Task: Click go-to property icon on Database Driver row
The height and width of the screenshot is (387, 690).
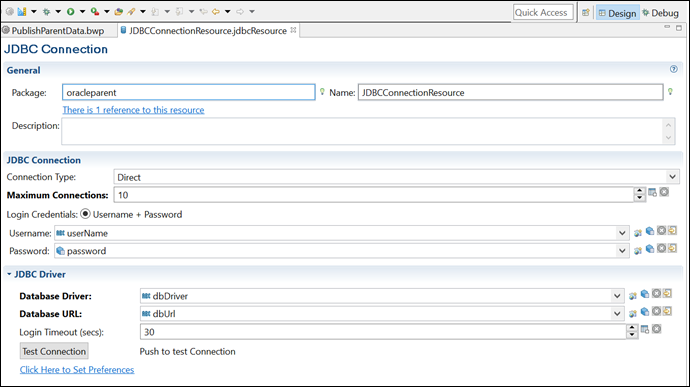Action: (x=667, y=293)
